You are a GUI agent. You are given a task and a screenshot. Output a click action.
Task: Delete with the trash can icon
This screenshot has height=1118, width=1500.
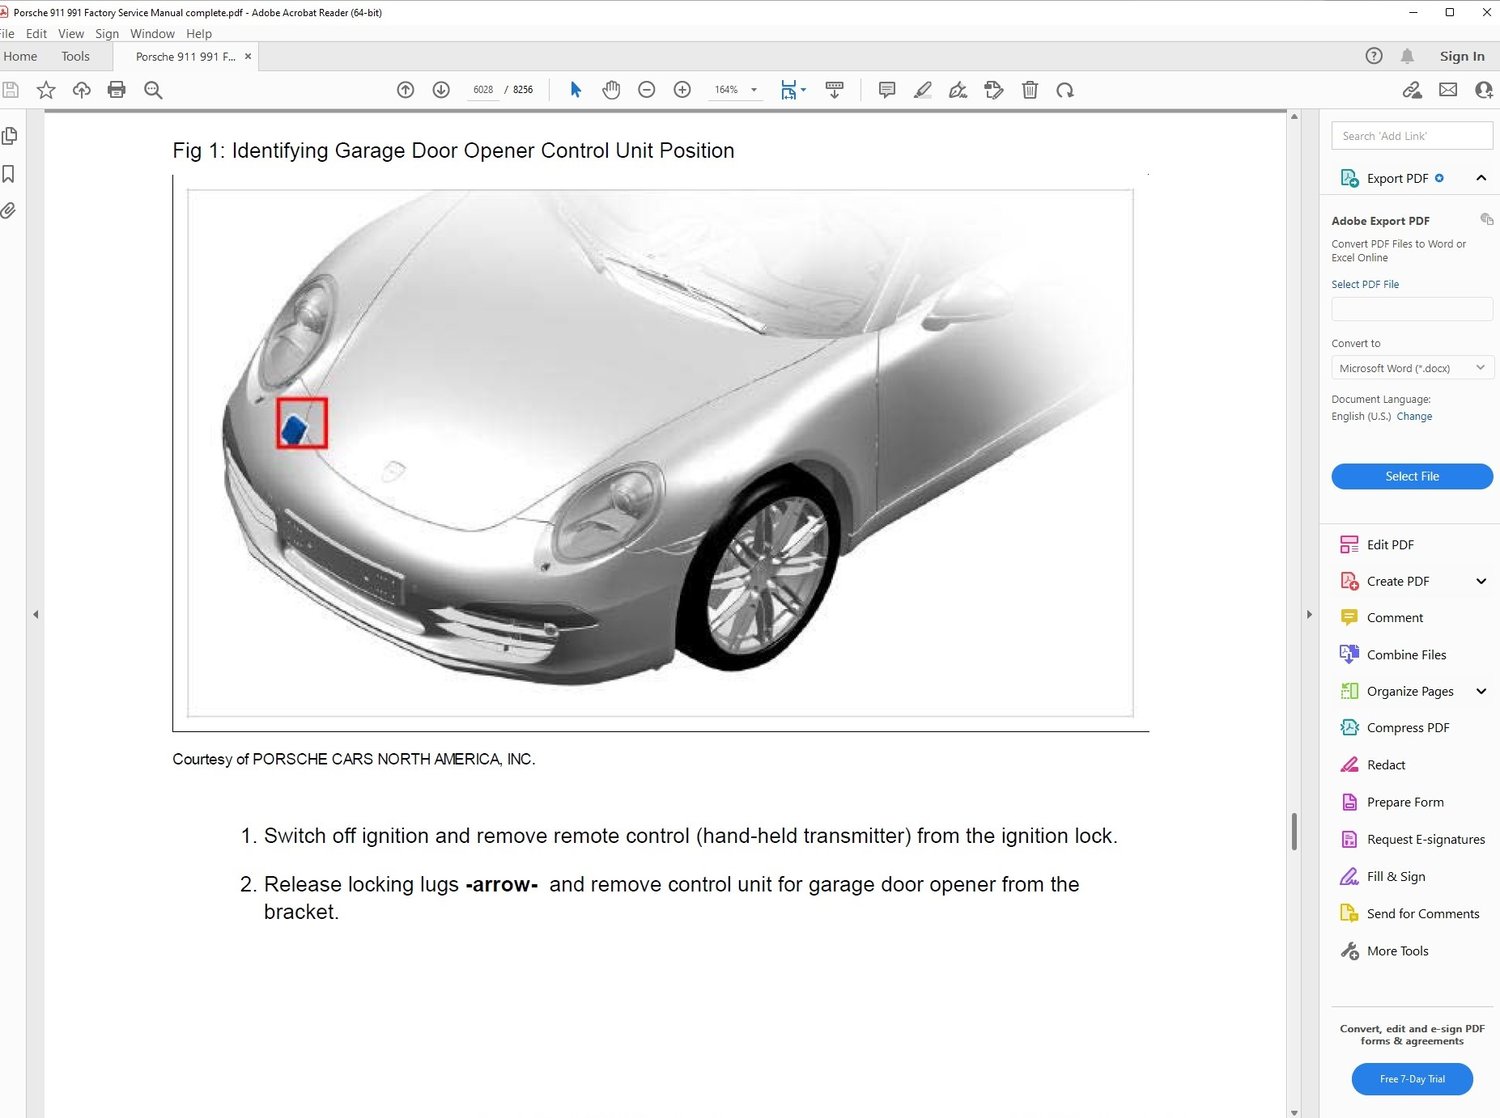tap(1030, 90)
